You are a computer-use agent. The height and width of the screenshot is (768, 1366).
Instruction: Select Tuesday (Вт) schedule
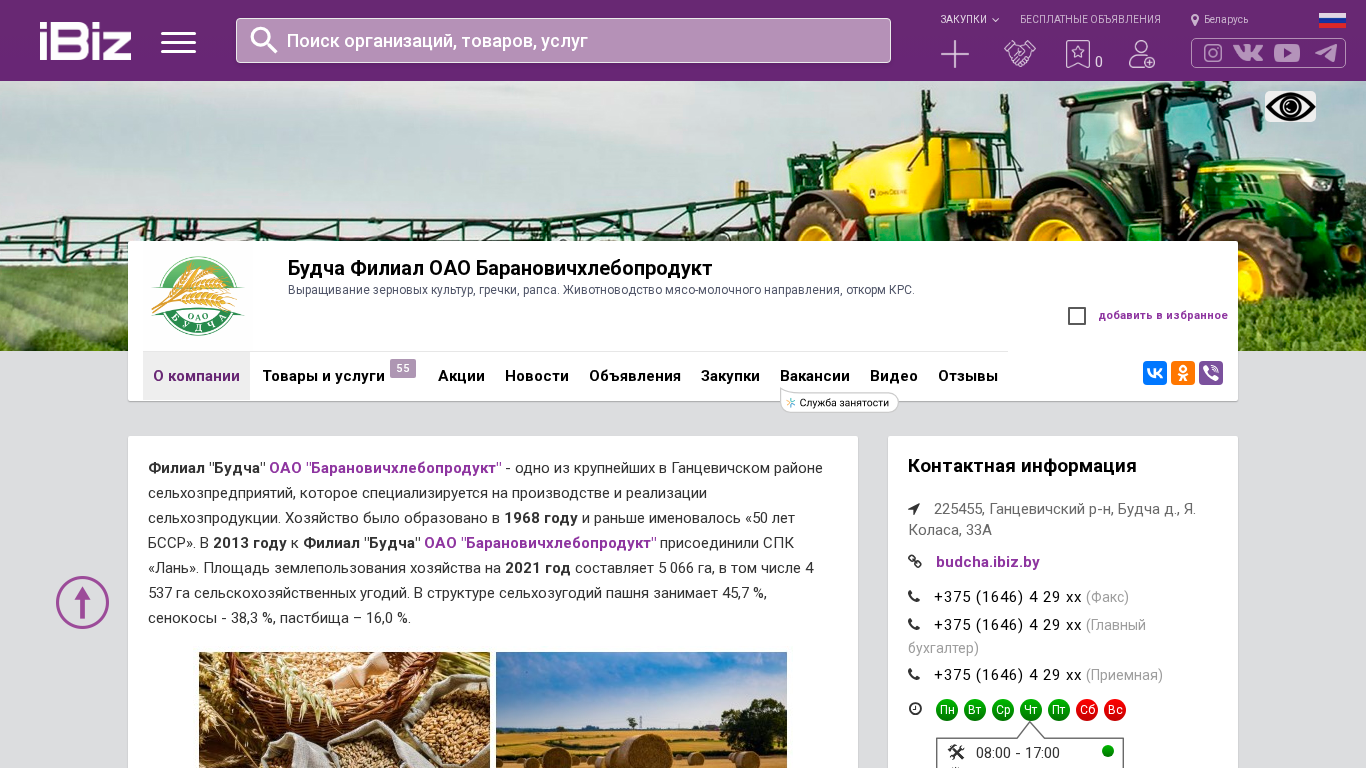pyautogui.click(x=975, y=710)
